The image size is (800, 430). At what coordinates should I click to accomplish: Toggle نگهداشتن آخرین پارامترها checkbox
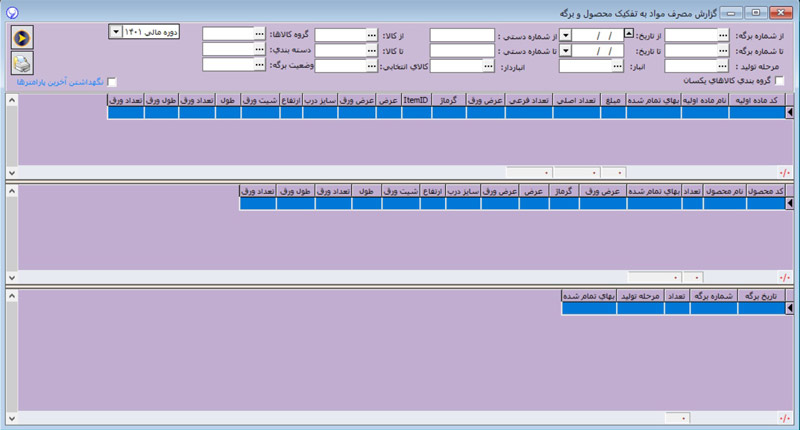pos(112,81)
